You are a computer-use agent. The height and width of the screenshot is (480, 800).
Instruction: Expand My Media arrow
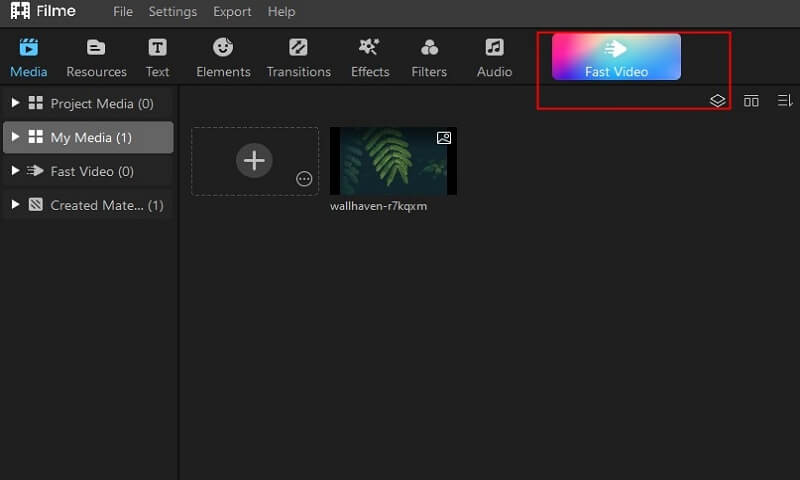tap(15, 137)
